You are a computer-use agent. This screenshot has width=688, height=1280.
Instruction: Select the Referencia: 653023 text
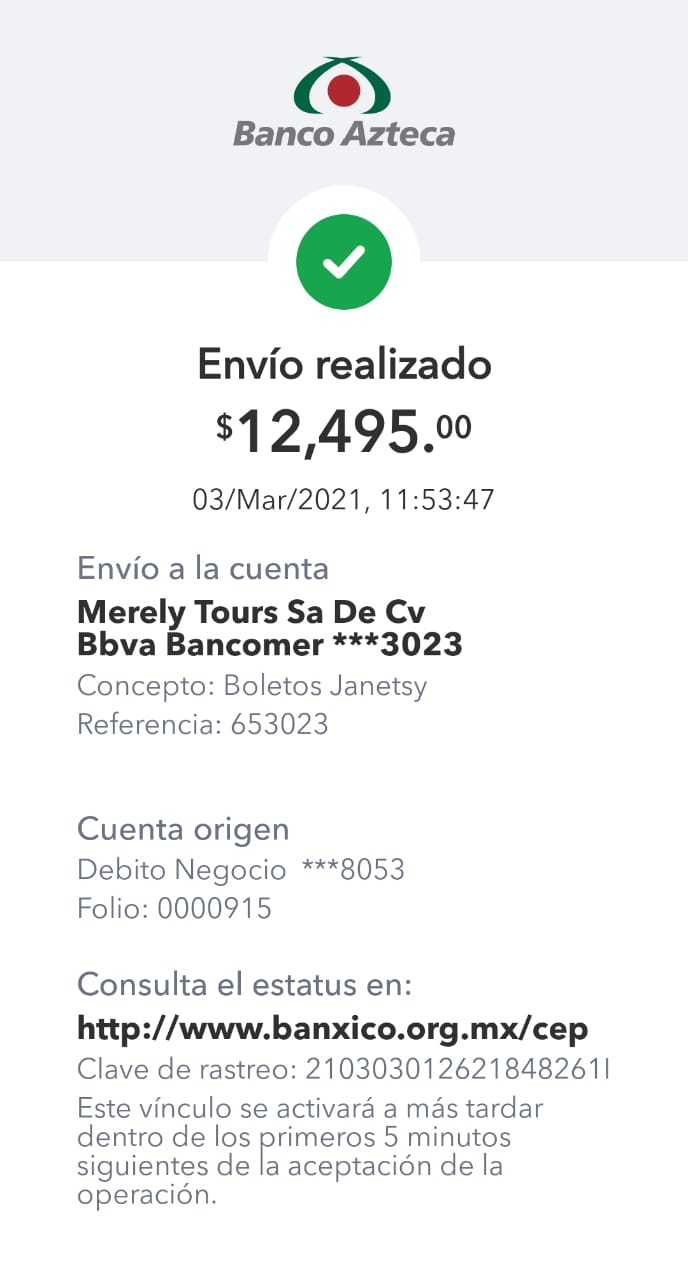(203, 724)
